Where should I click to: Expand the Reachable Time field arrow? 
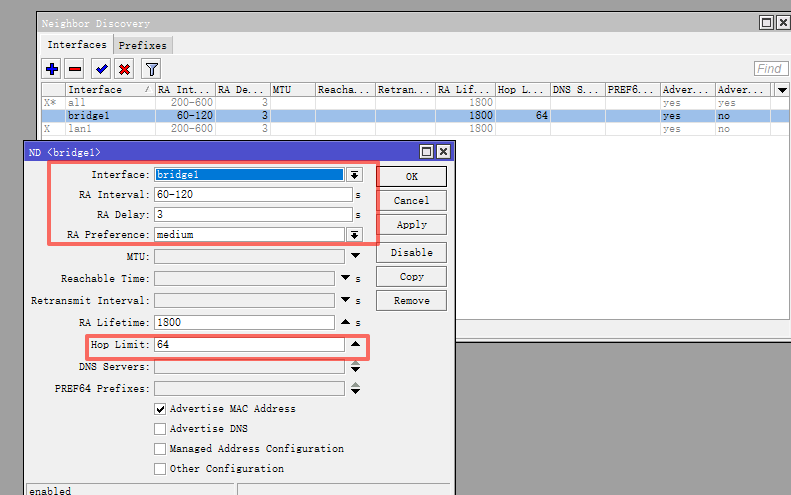click(345, 278)
